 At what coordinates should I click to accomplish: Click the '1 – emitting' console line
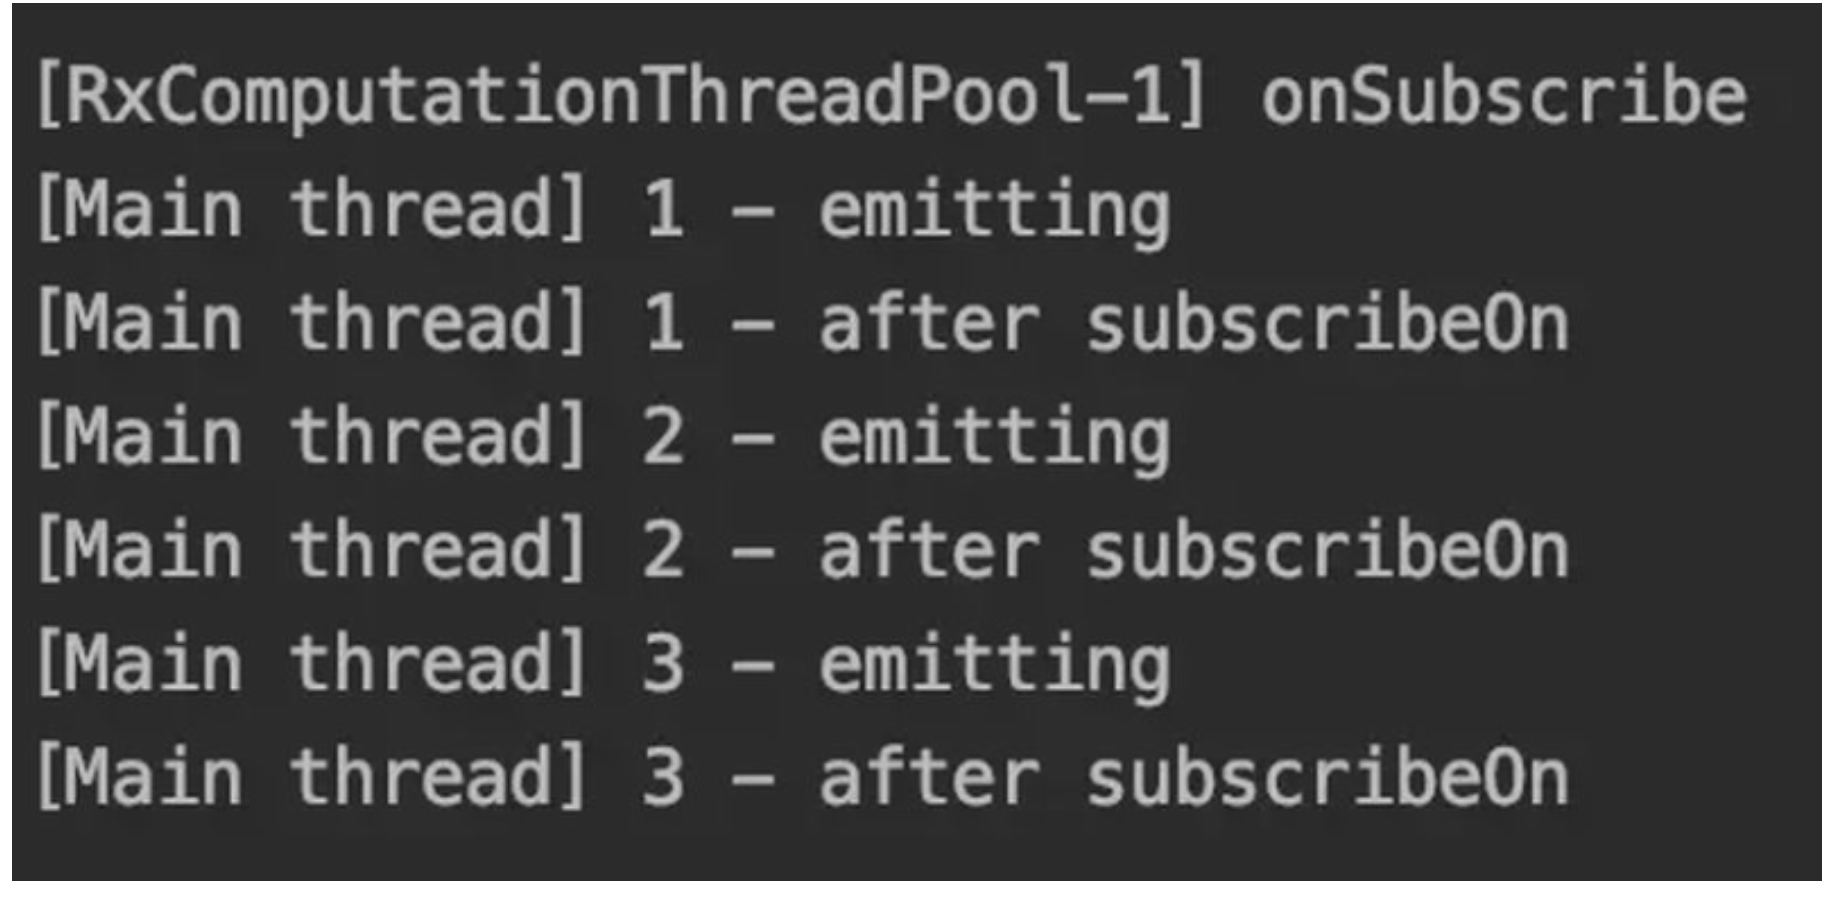(x=603, y=211)
